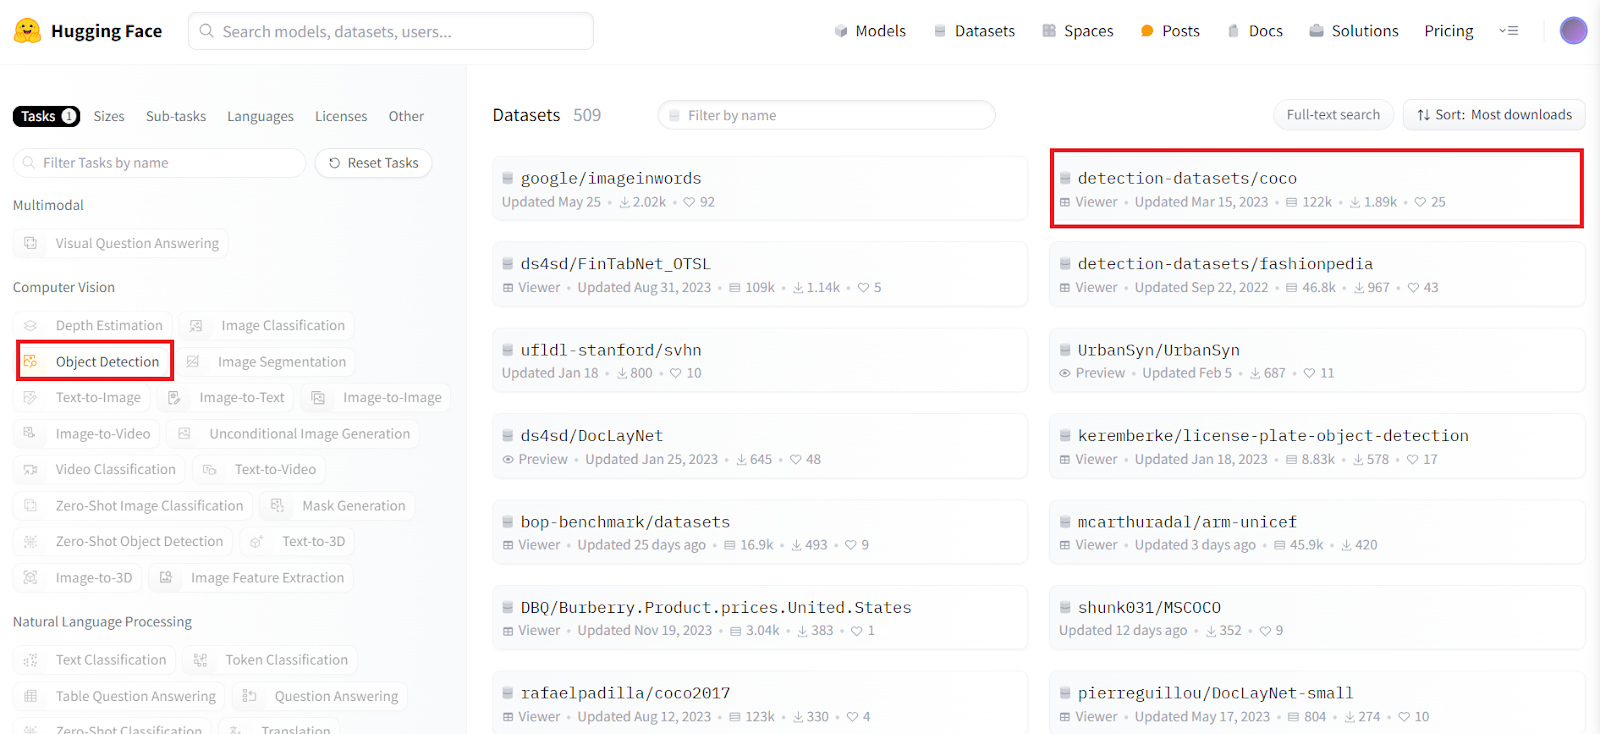Open the UrbanSyn/UrbanSyn dataset card
This screenshot has height=734, width=1600.
(1317, 360)
